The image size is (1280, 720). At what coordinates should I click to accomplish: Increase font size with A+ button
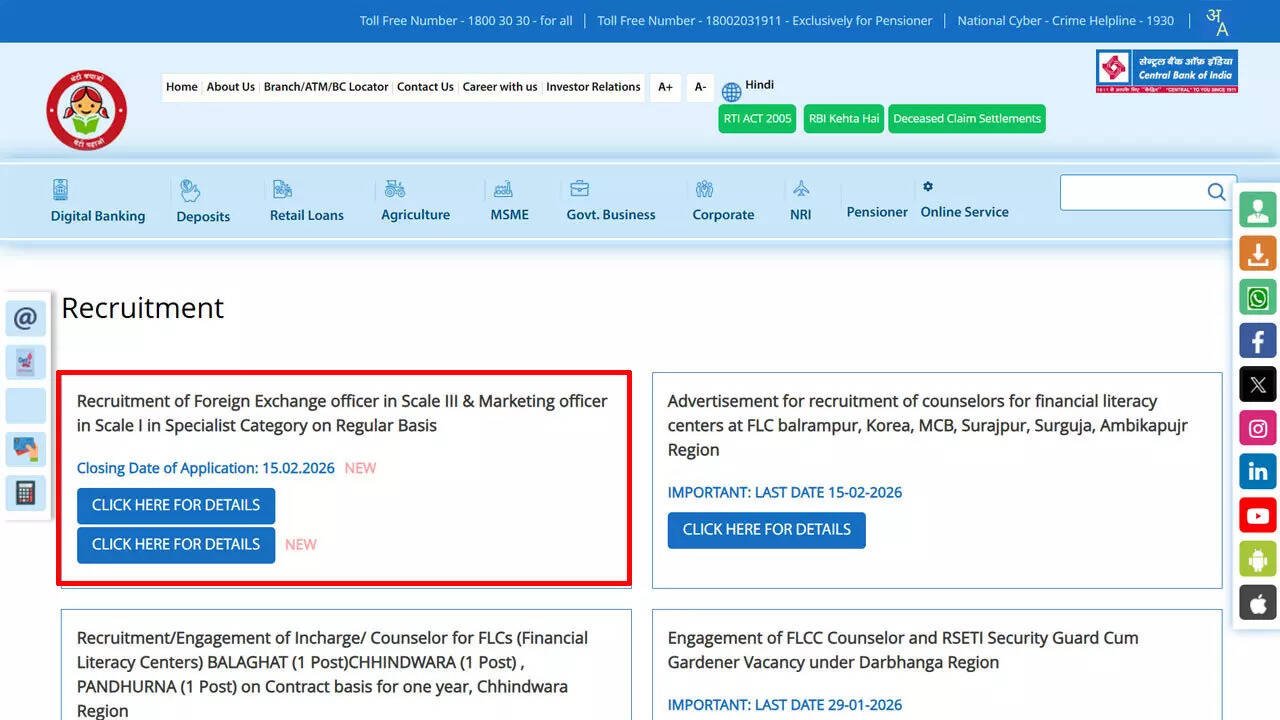point(665,87)
